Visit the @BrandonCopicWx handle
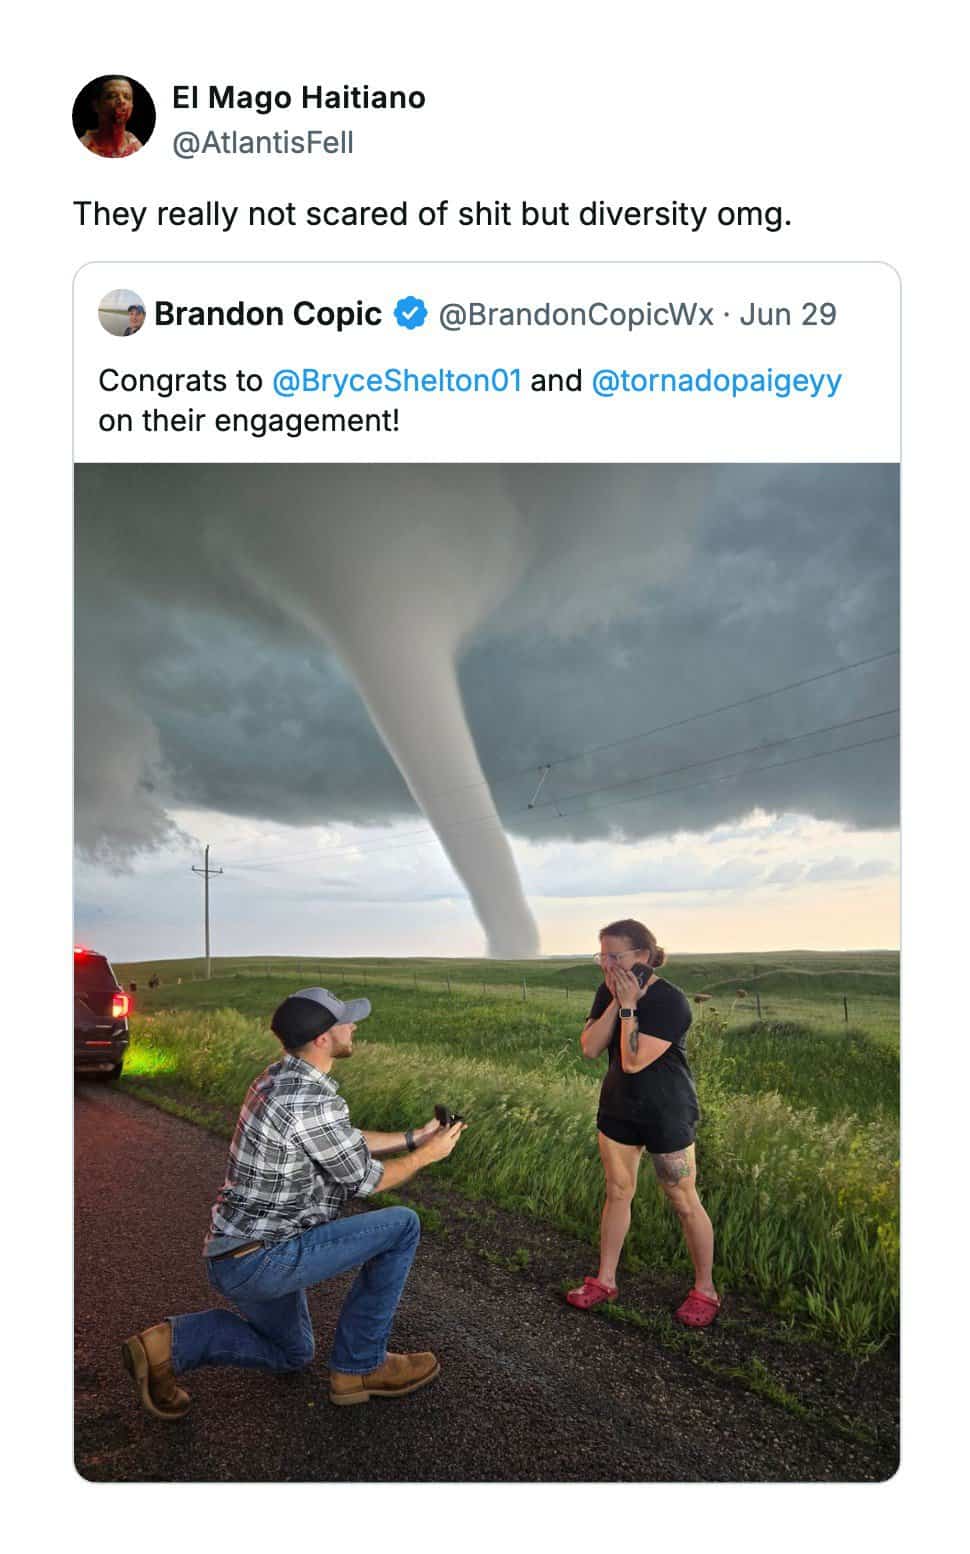Screen dimensions: 970x1554 tap(576, 314)
